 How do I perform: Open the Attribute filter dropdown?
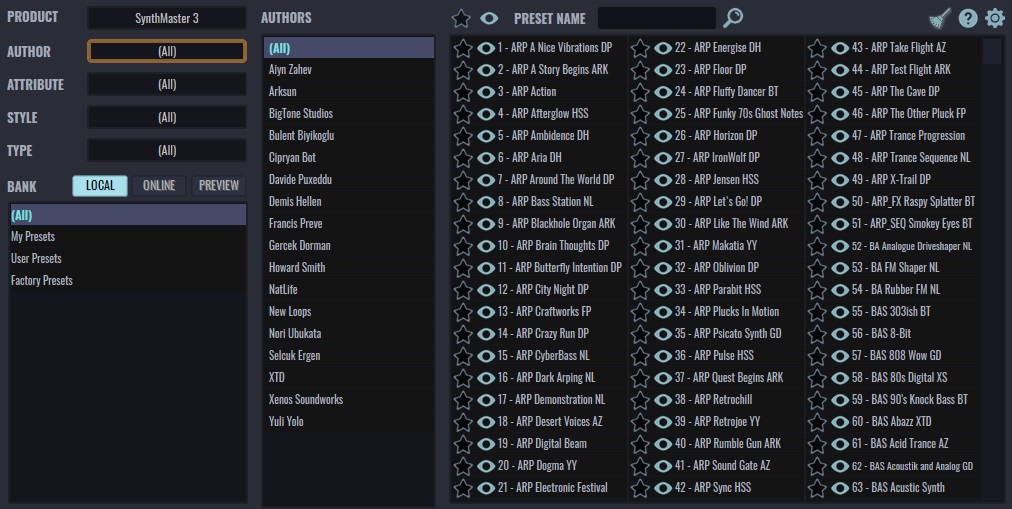pos(167,84)
